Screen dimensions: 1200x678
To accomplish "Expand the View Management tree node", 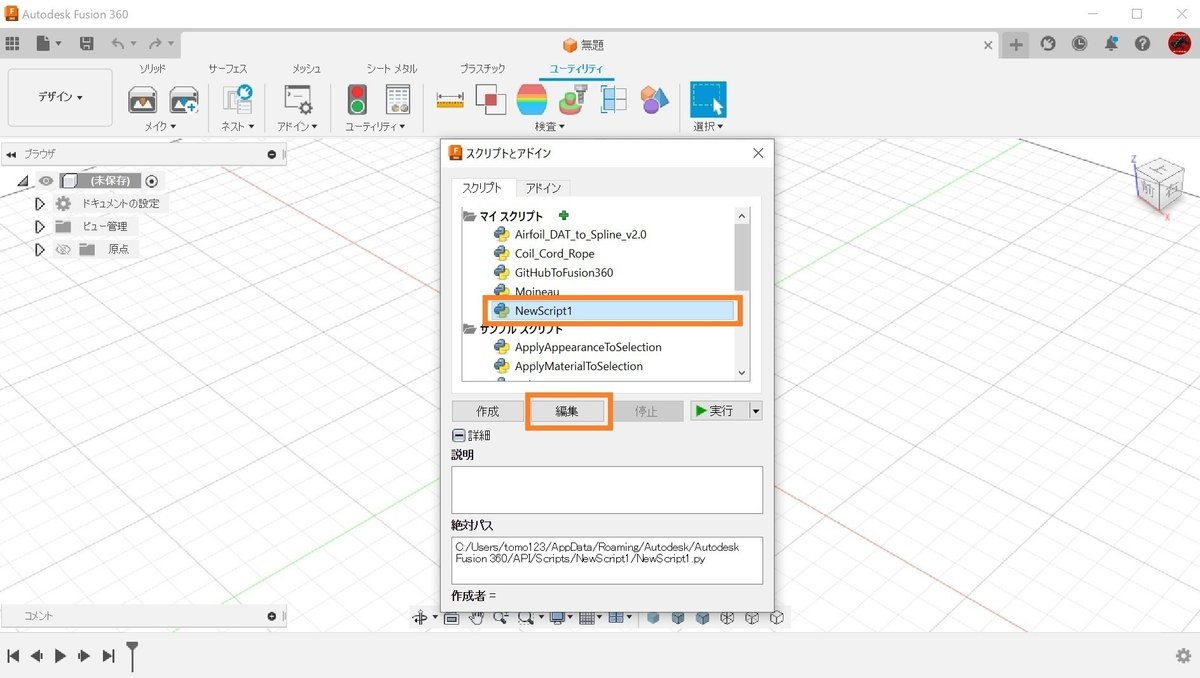I will click(x=40, y=226).
